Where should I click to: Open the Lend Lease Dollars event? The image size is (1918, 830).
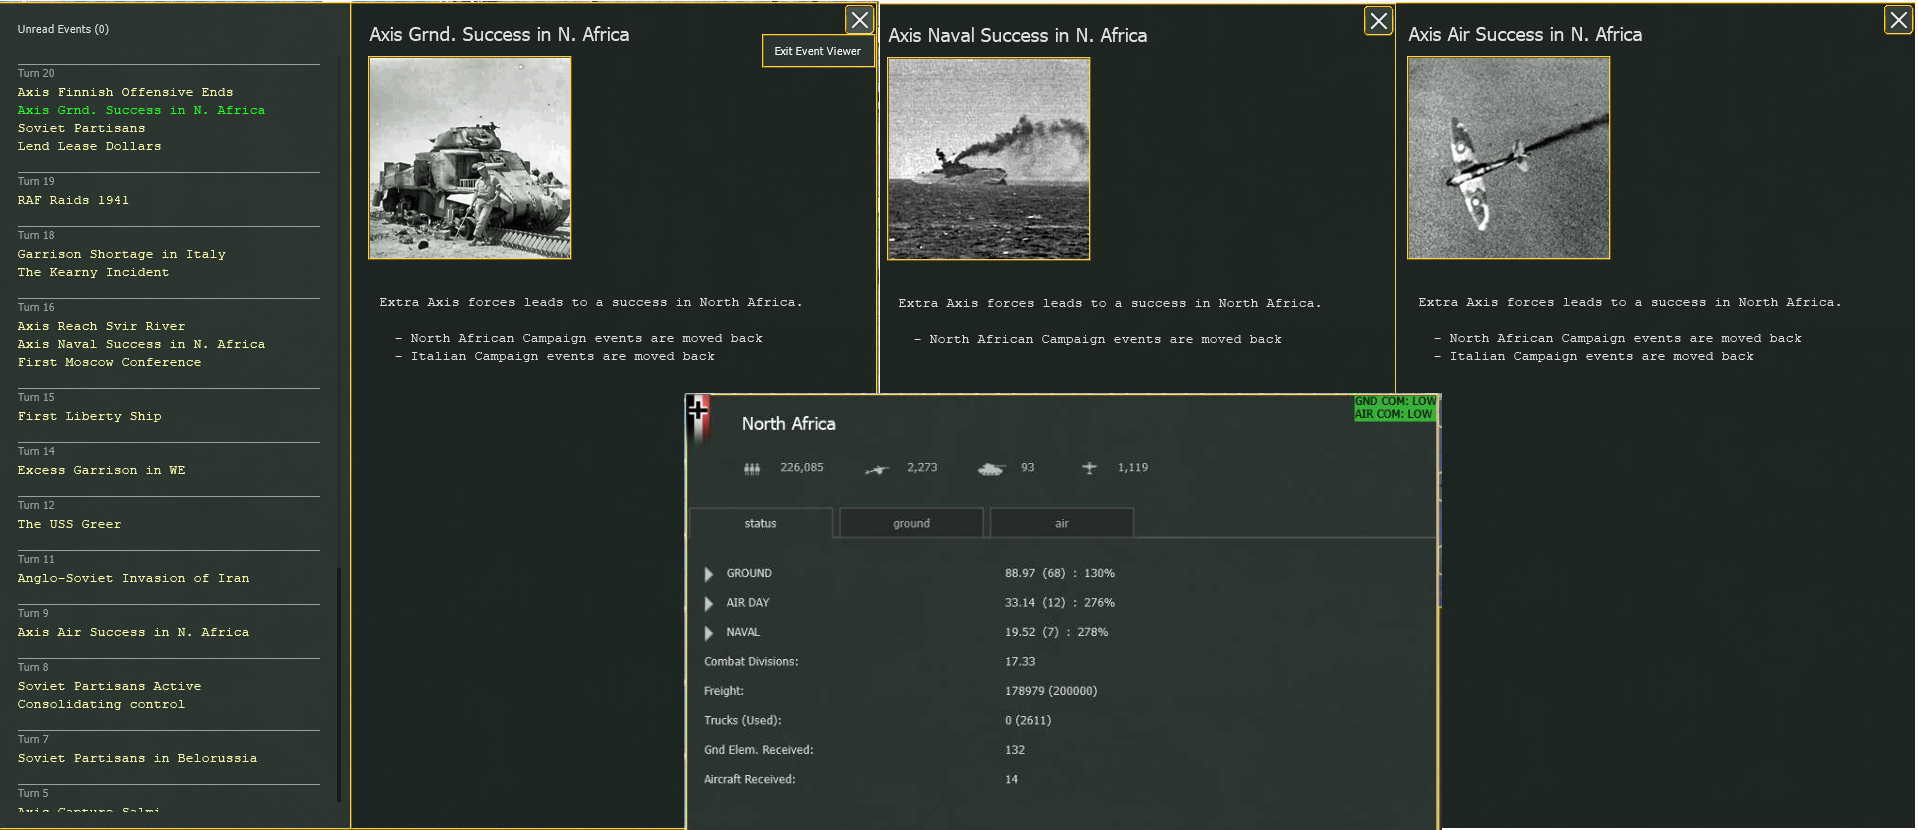(x=89, y=146)
